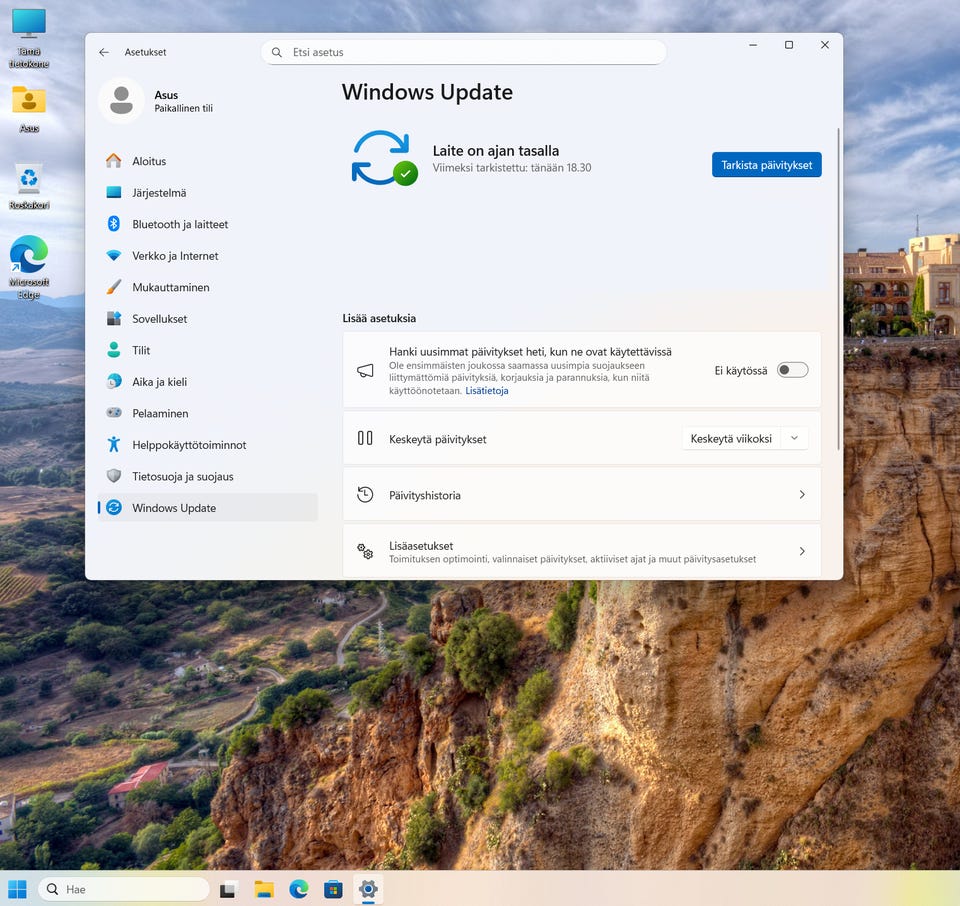Click the Asus user avatar icon
The width and height of the screenshot is (960, 906).
coord(121,100)
